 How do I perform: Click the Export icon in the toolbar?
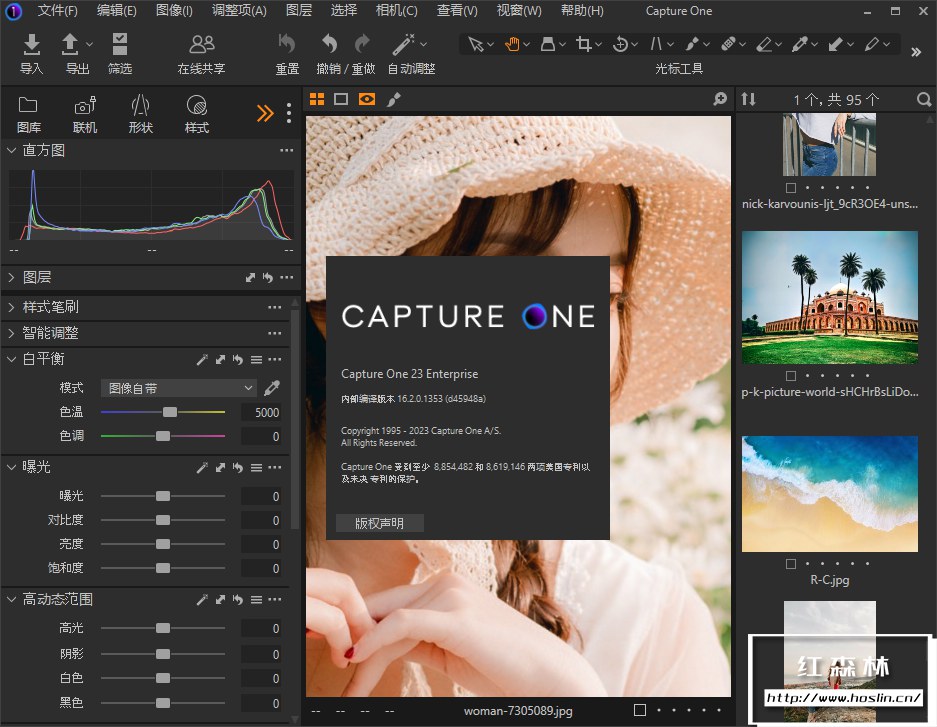[x=71, y=44]
